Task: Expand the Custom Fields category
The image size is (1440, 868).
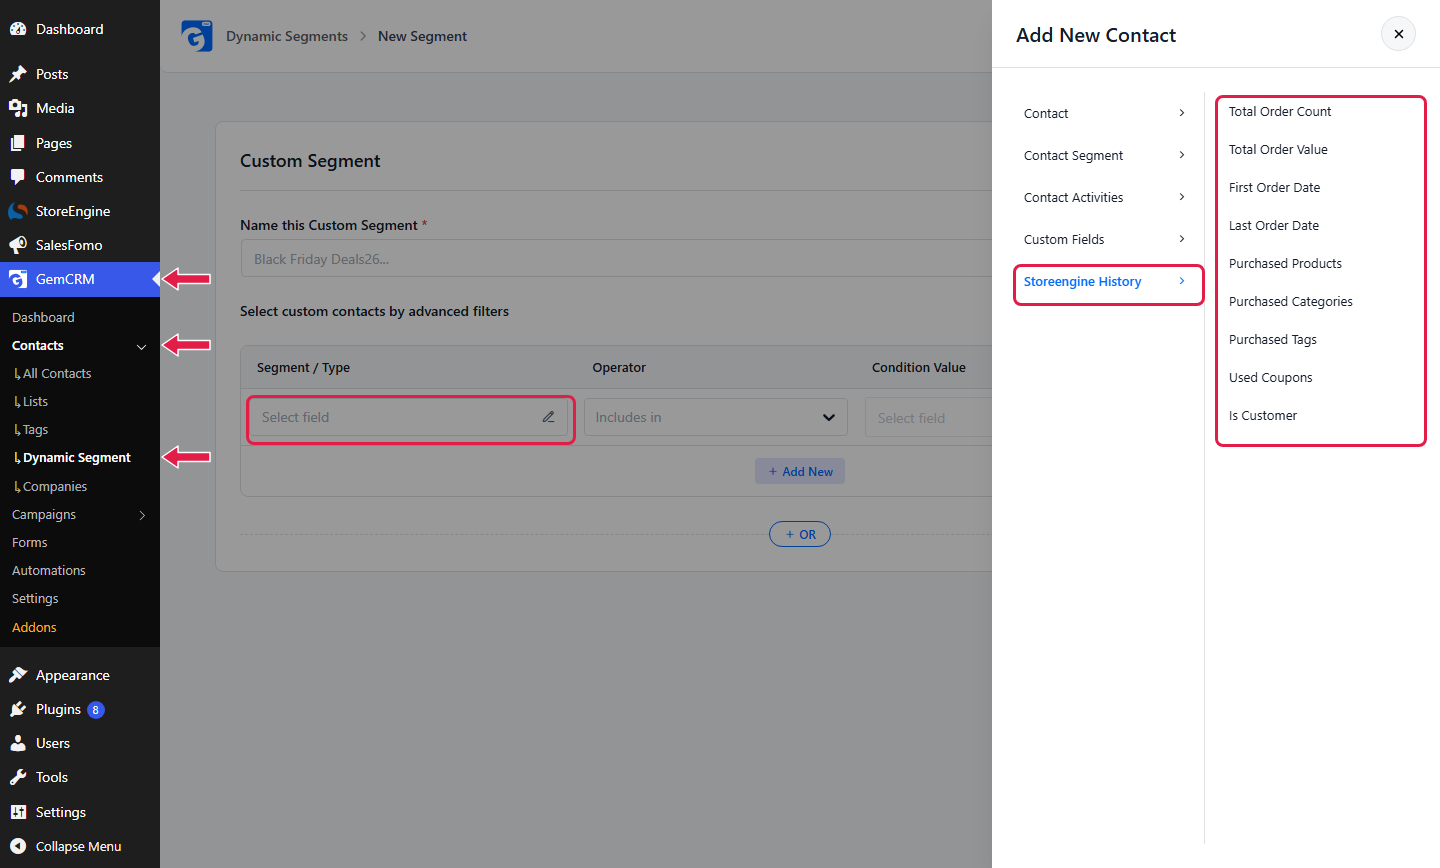Action: click(1104, 239)
